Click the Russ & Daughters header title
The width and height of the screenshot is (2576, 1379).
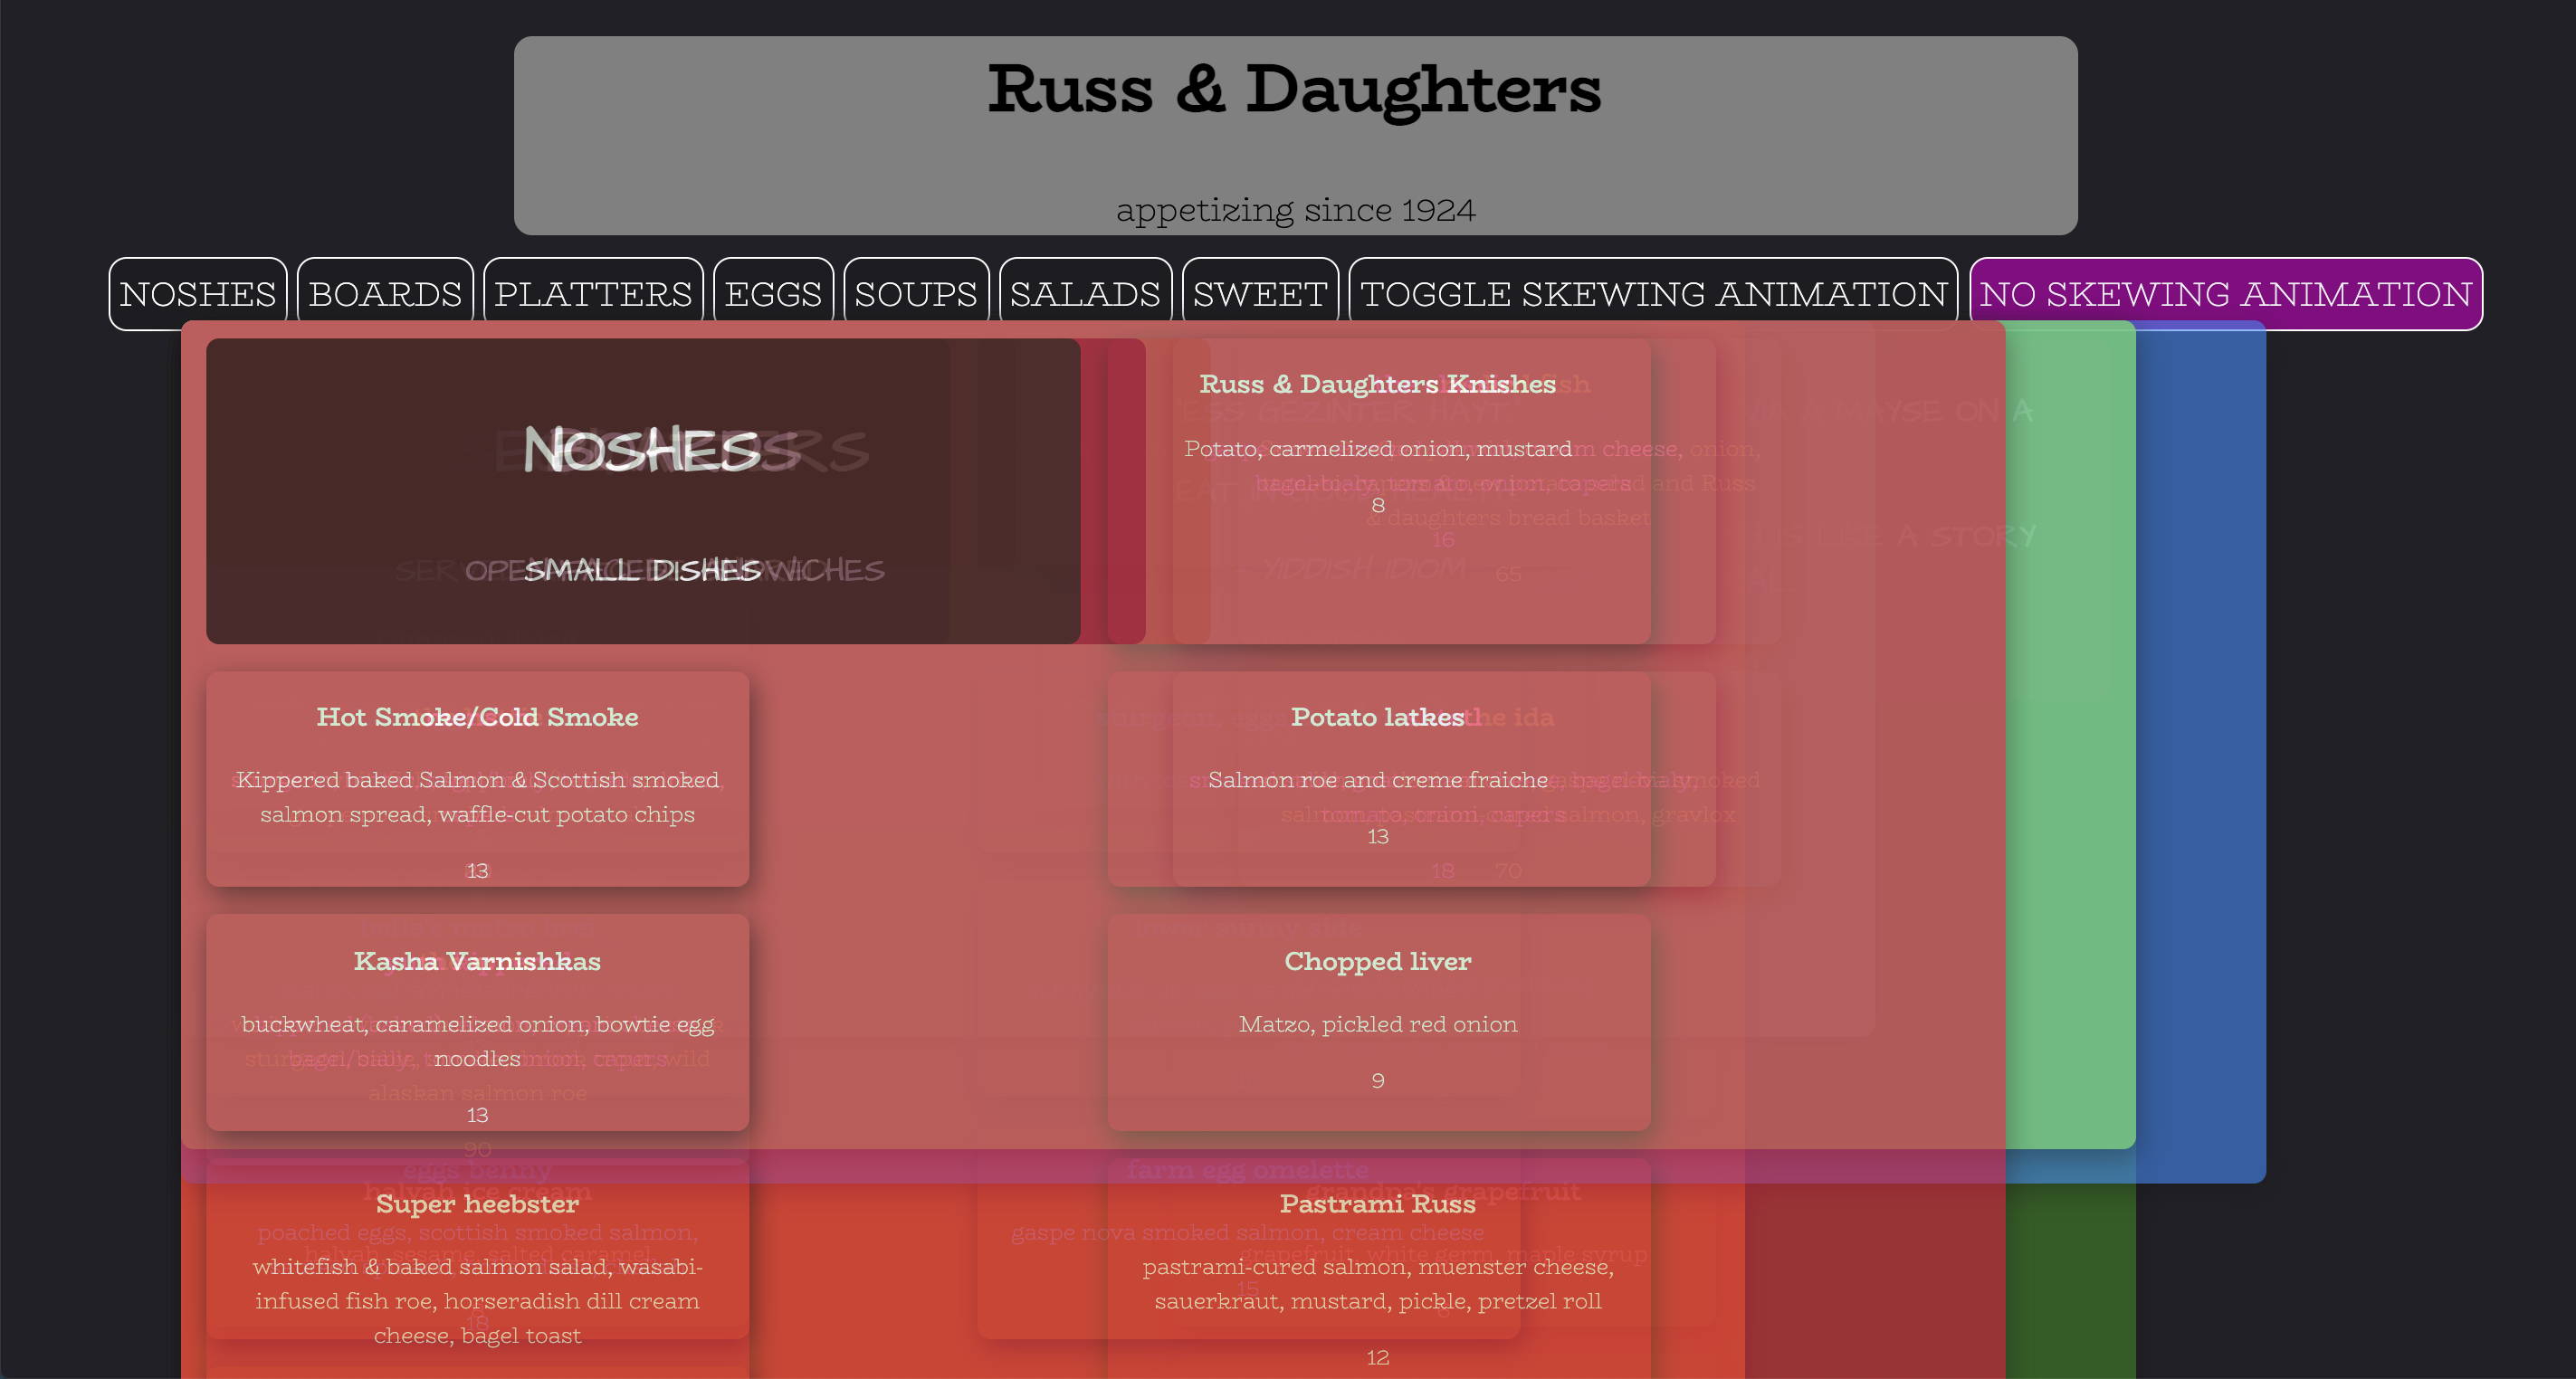point(1294,90)
